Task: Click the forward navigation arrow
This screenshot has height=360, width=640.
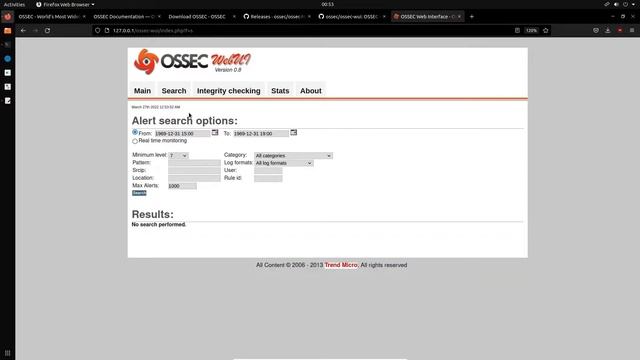Action: (x=36, y=31)
